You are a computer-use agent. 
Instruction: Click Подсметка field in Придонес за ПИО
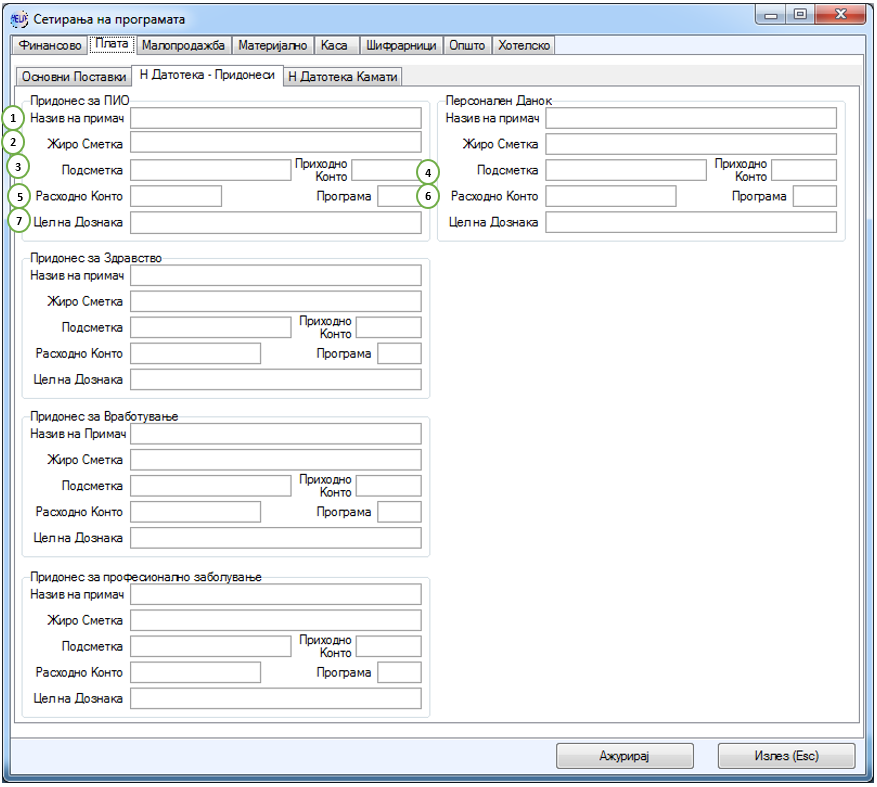pos(211,170)
